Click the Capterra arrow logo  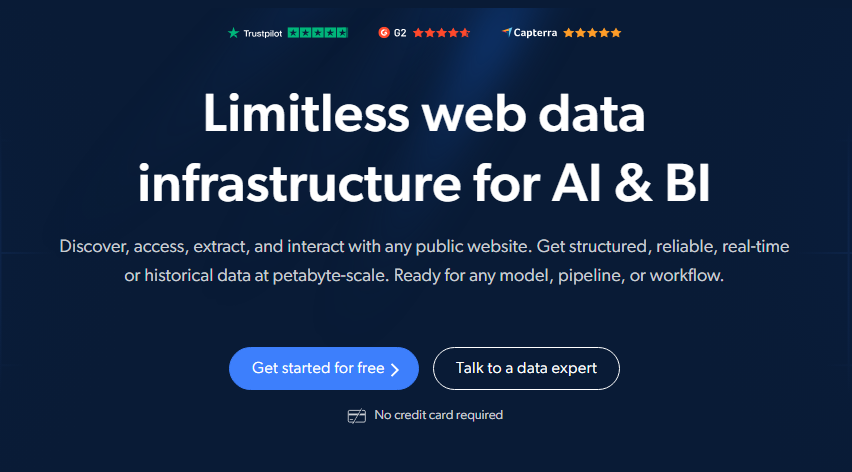[506, 32]
